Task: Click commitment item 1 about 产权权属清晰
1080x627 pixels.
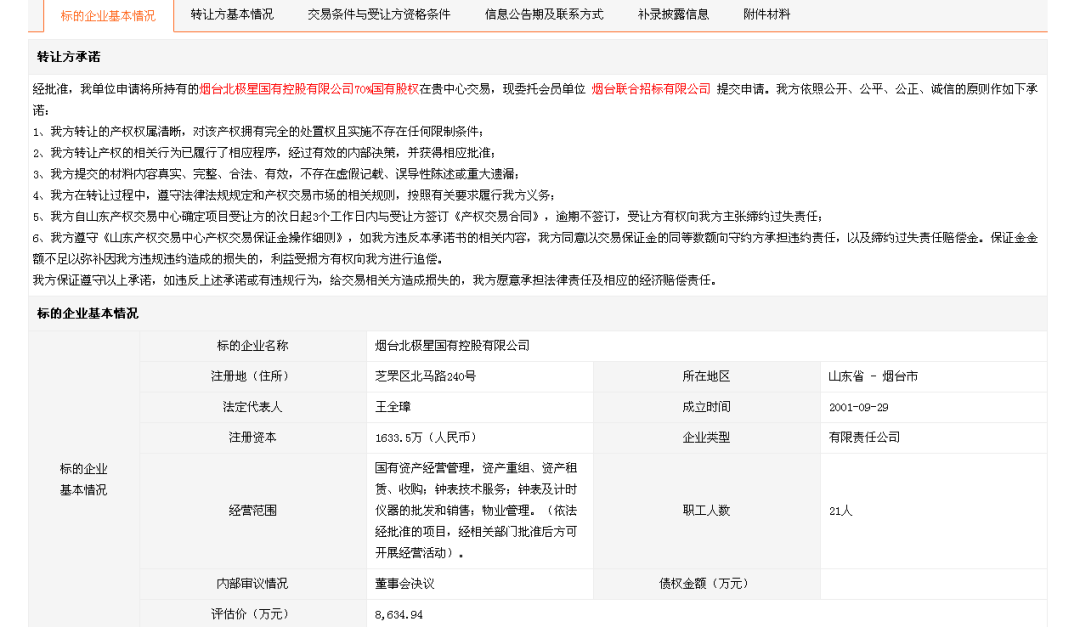Action: point(258,132)
